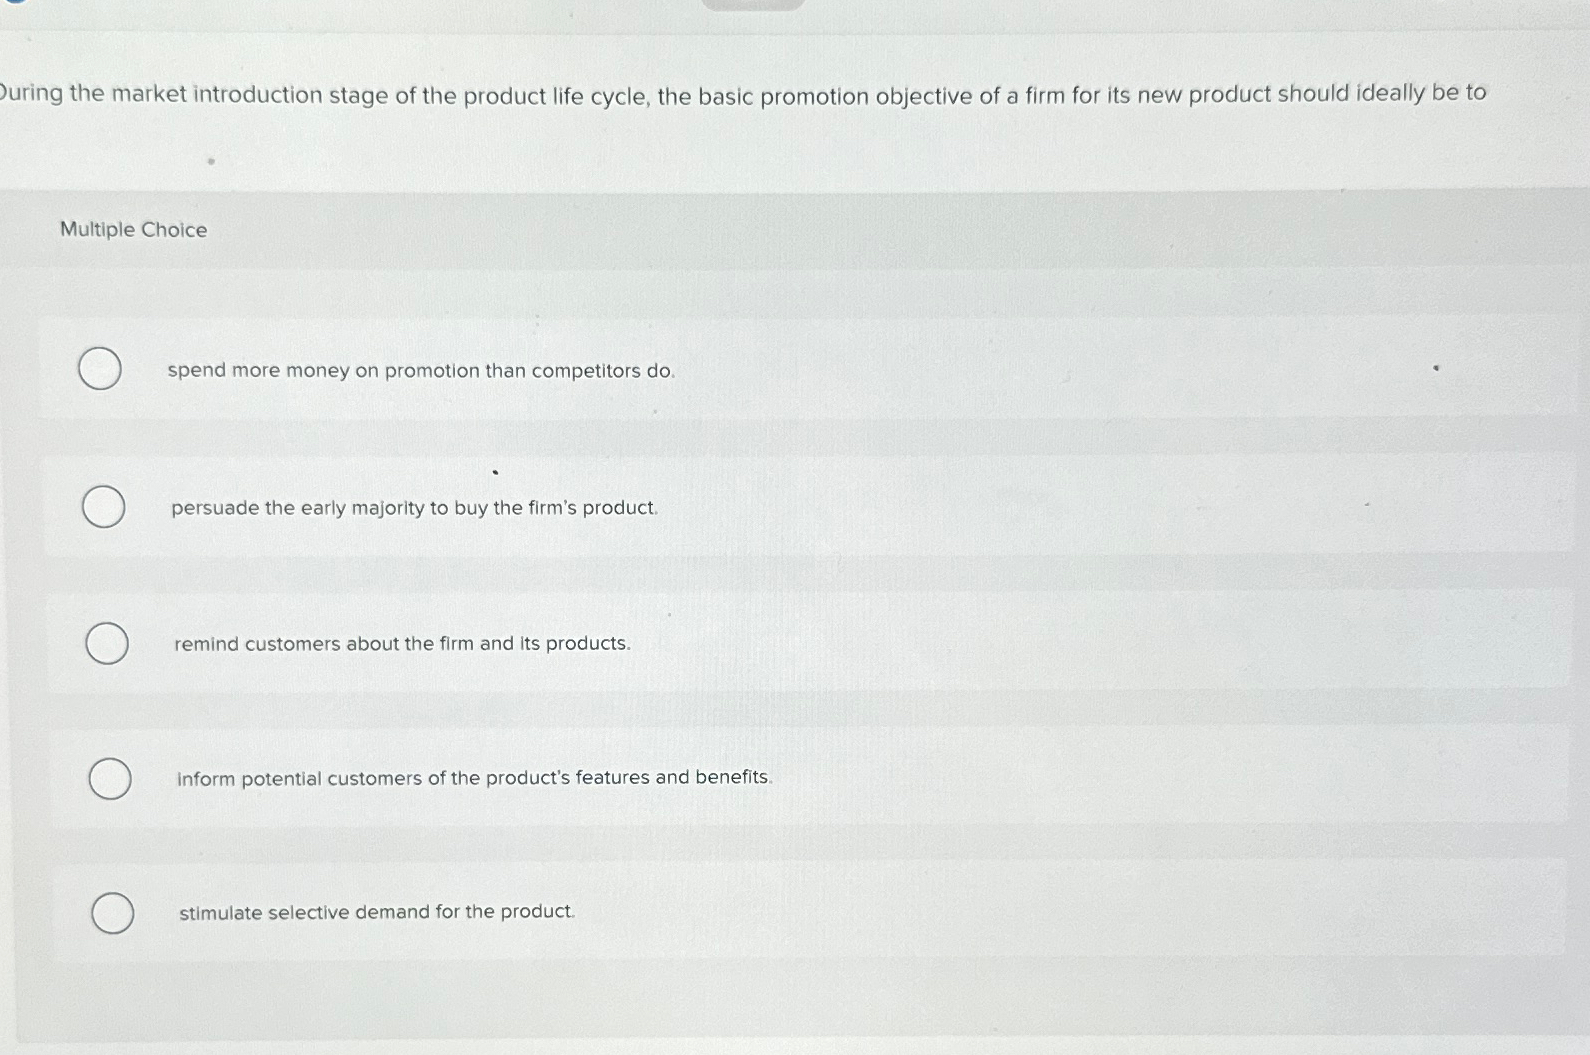Select radio button for "spend more money on promotion"
Screen dimensions: 1590x1055
coord(99,370)
